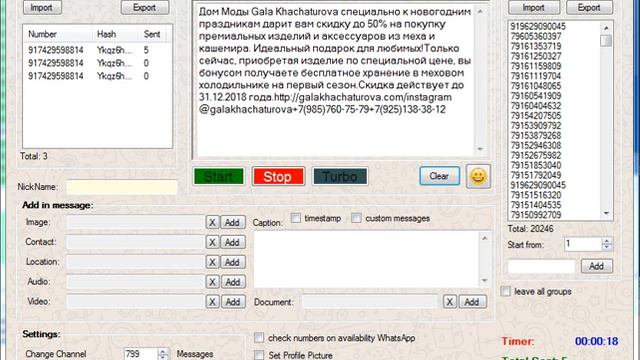The image size is (640, 360).
Task: Stop sending with the red Stop button
Action: [x=278, y=176]
